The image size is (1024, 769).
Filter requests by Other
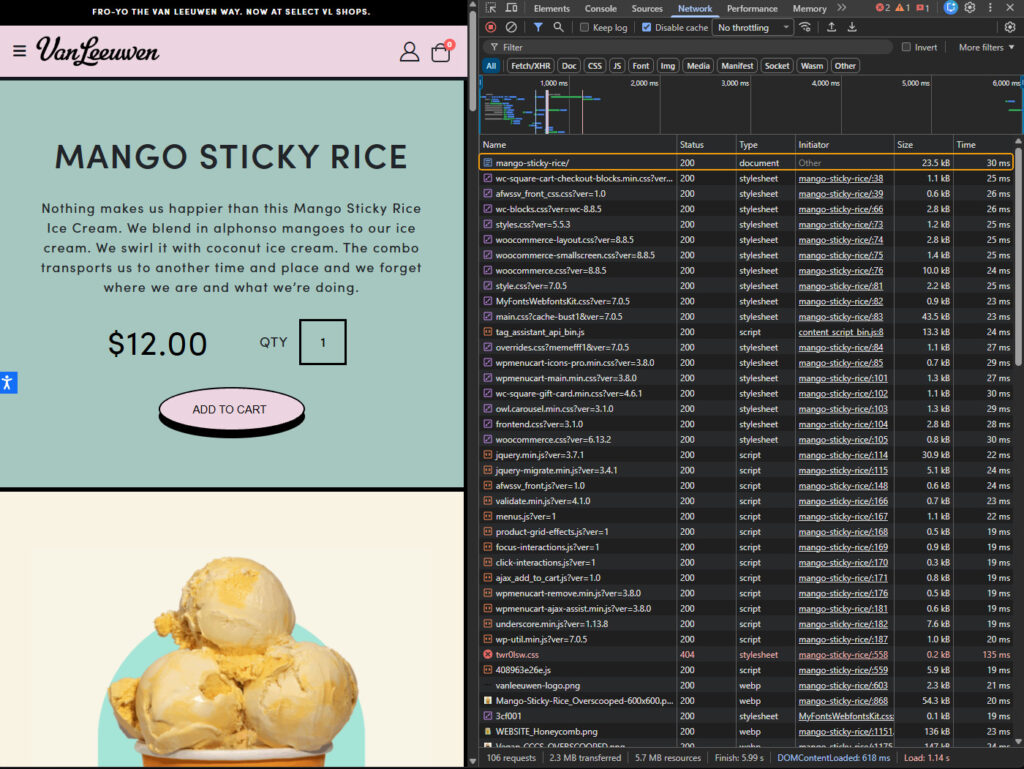[x=845, y=66]
